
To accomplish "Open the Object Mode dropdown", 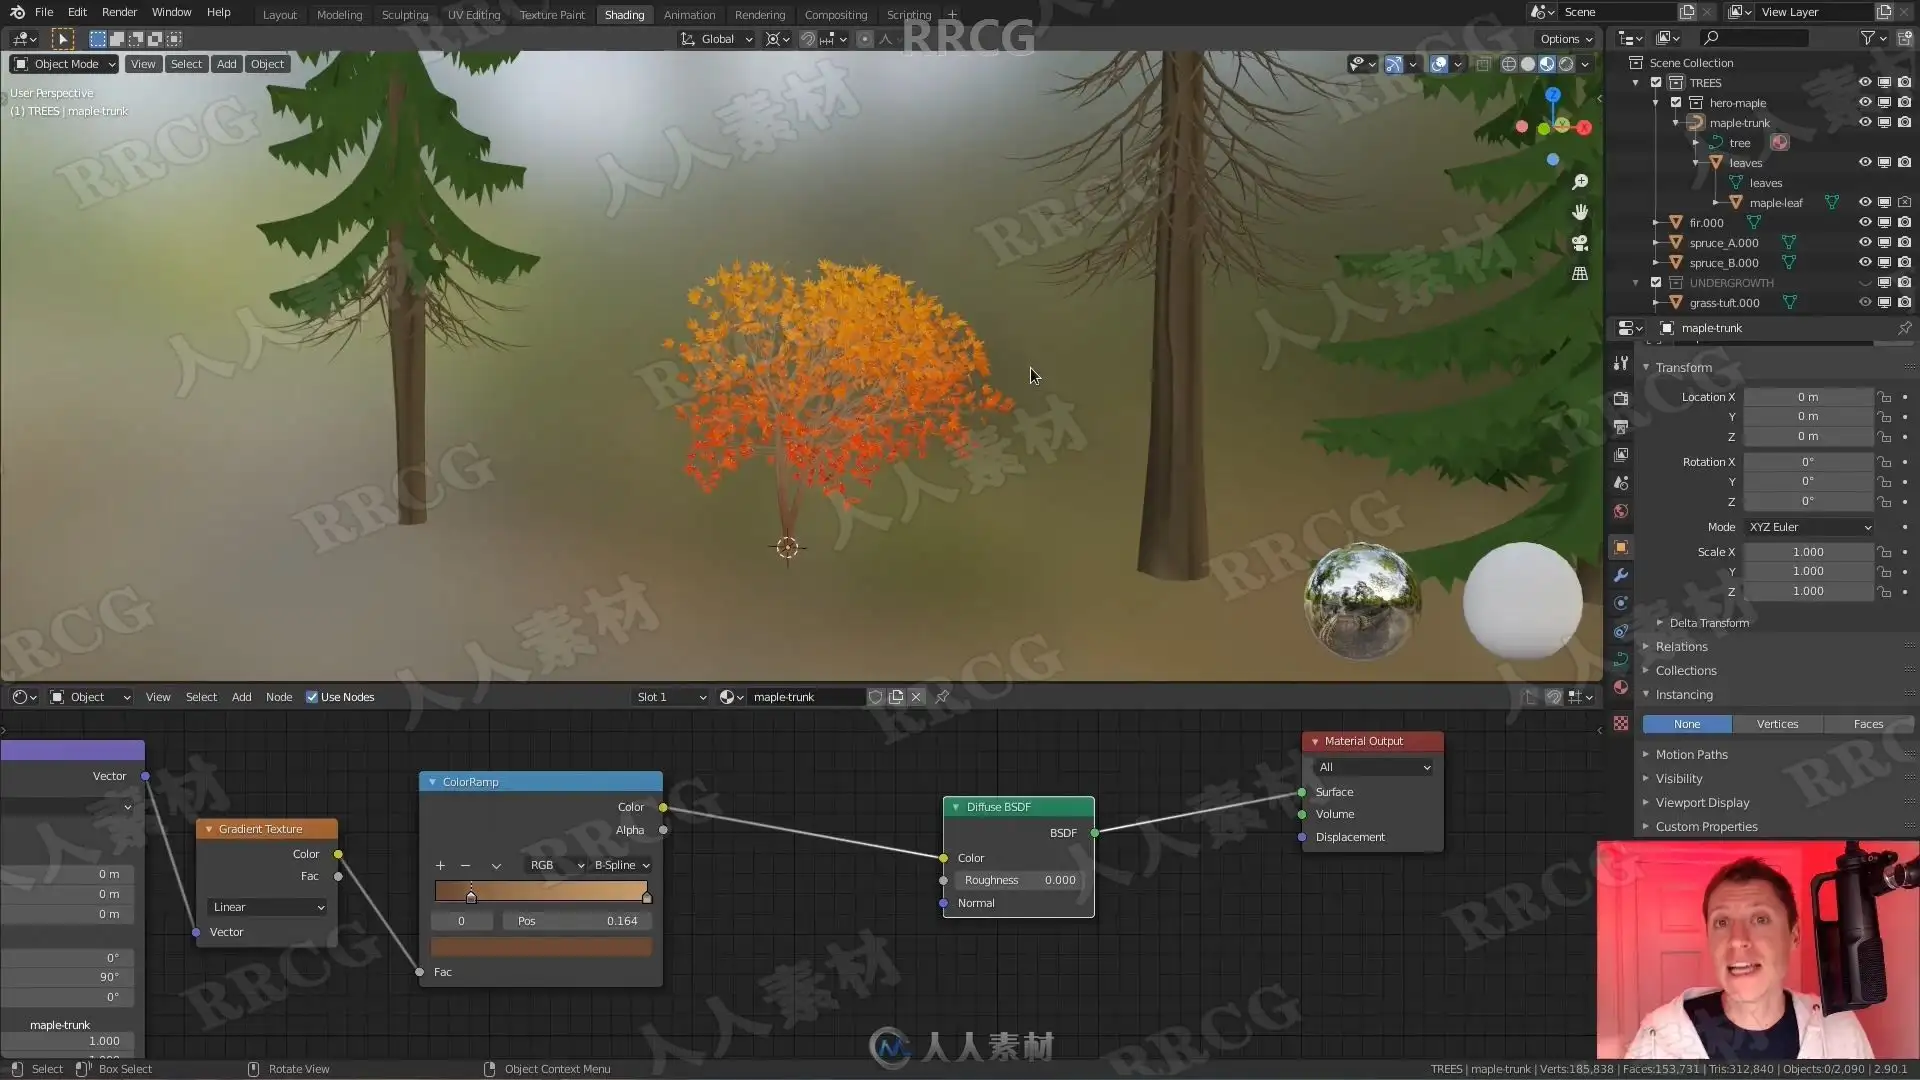I will (65, 64).
